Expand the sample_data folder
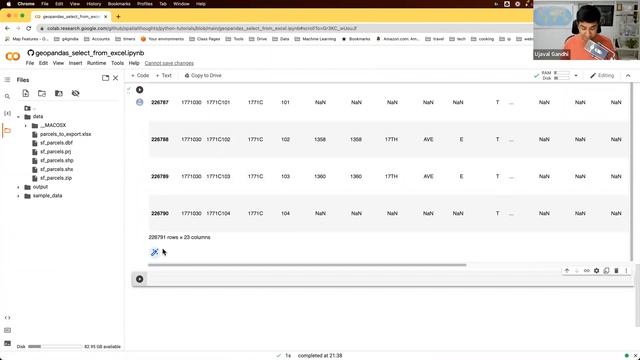Viewport: 640px width, 360px height. 18,196
